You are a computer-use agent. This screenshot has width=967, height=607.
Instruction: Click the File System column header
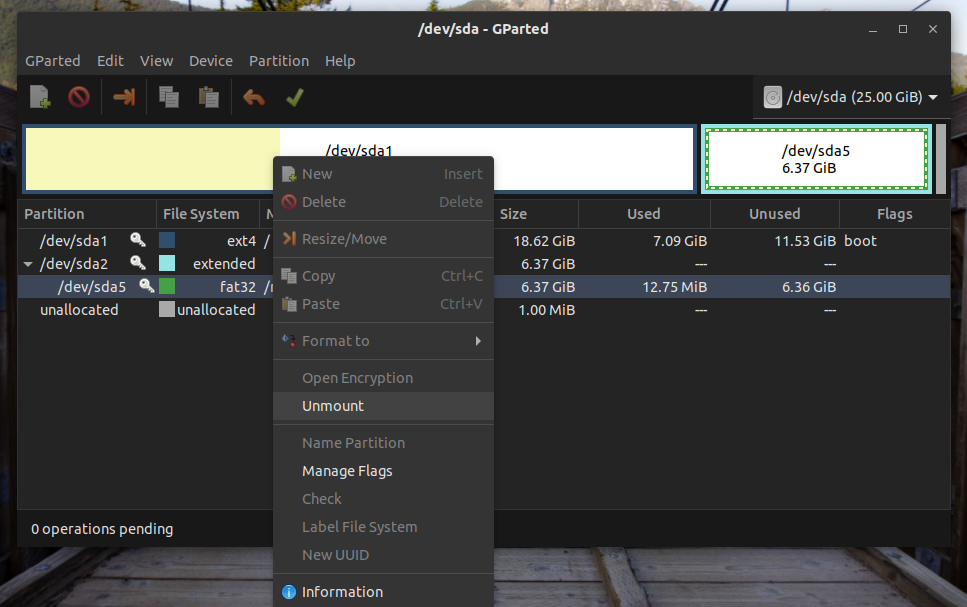tap(208, 214)
